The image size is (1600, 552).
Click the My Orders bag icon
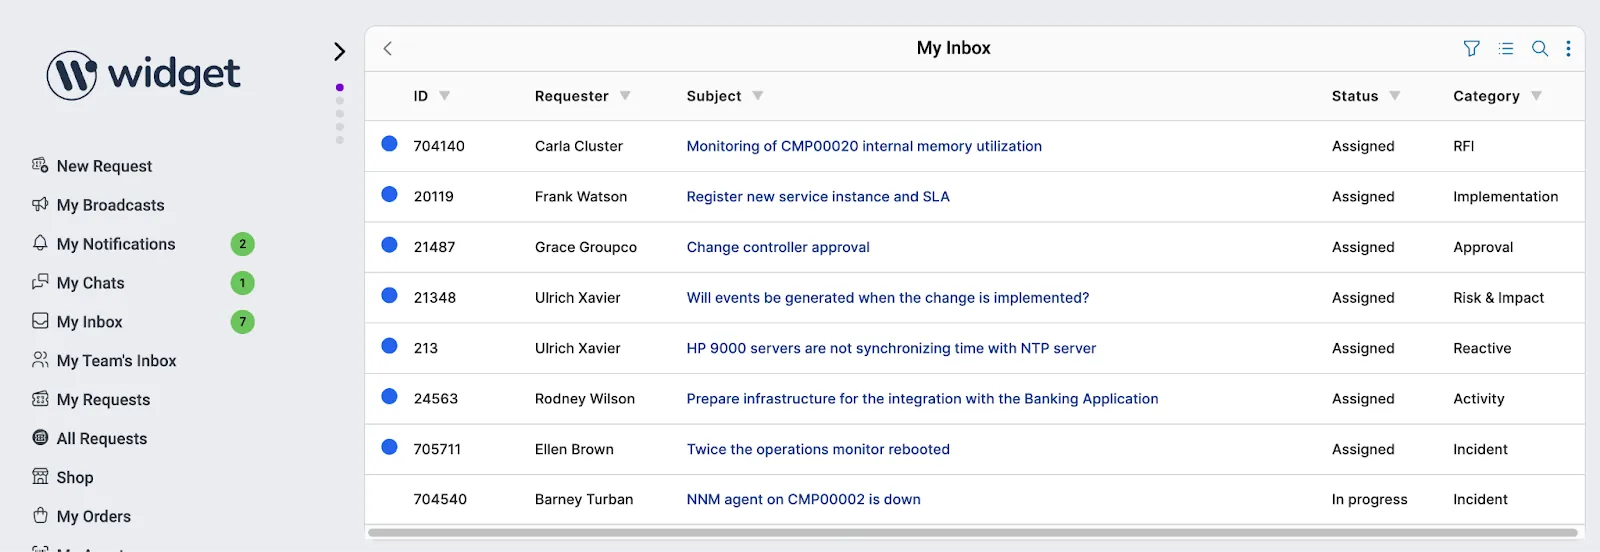pyautogui.click(x=40, y=516)
